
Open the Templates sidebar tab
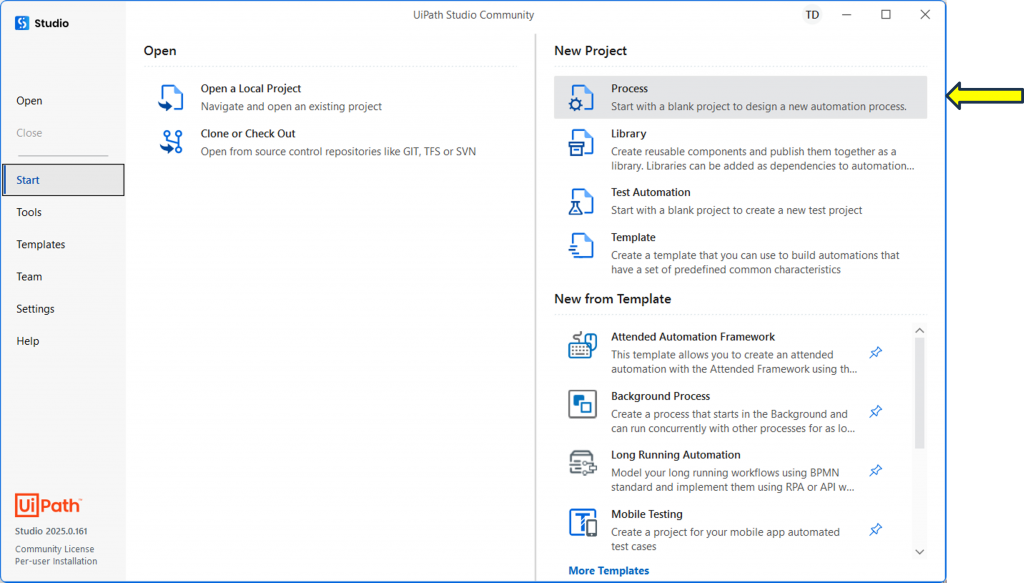point(40,244)
